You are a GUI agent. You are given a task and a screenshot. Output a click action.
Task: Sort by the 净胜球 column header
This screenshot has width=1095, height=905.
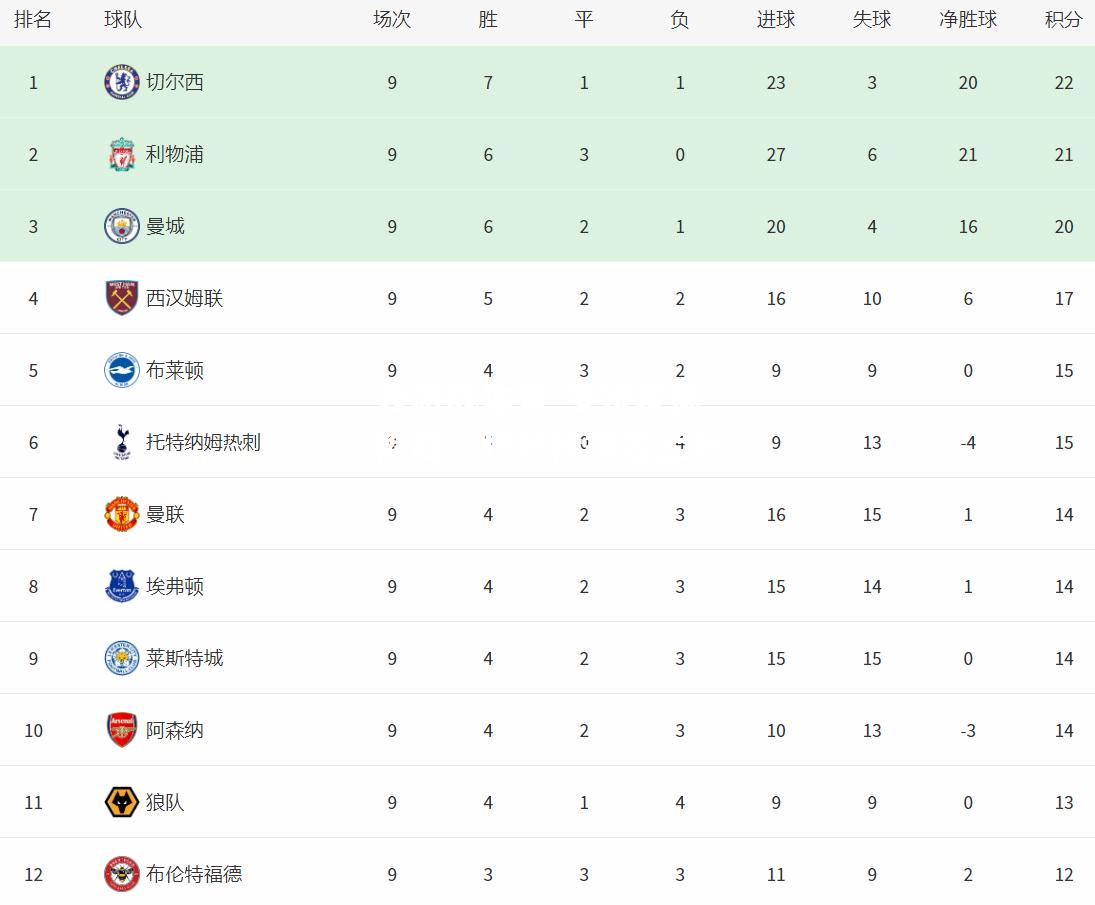(968, 20)
